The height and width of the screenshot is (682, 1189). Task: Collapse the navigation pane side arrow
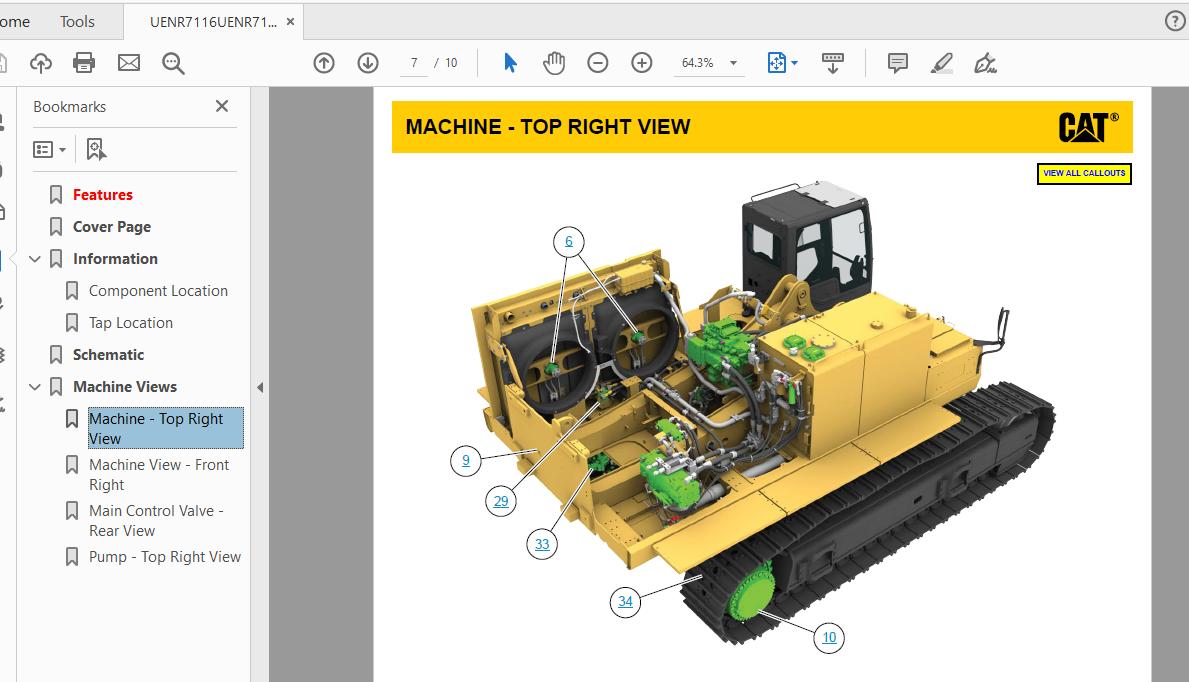pyautogui.click(x=260, y=388)
